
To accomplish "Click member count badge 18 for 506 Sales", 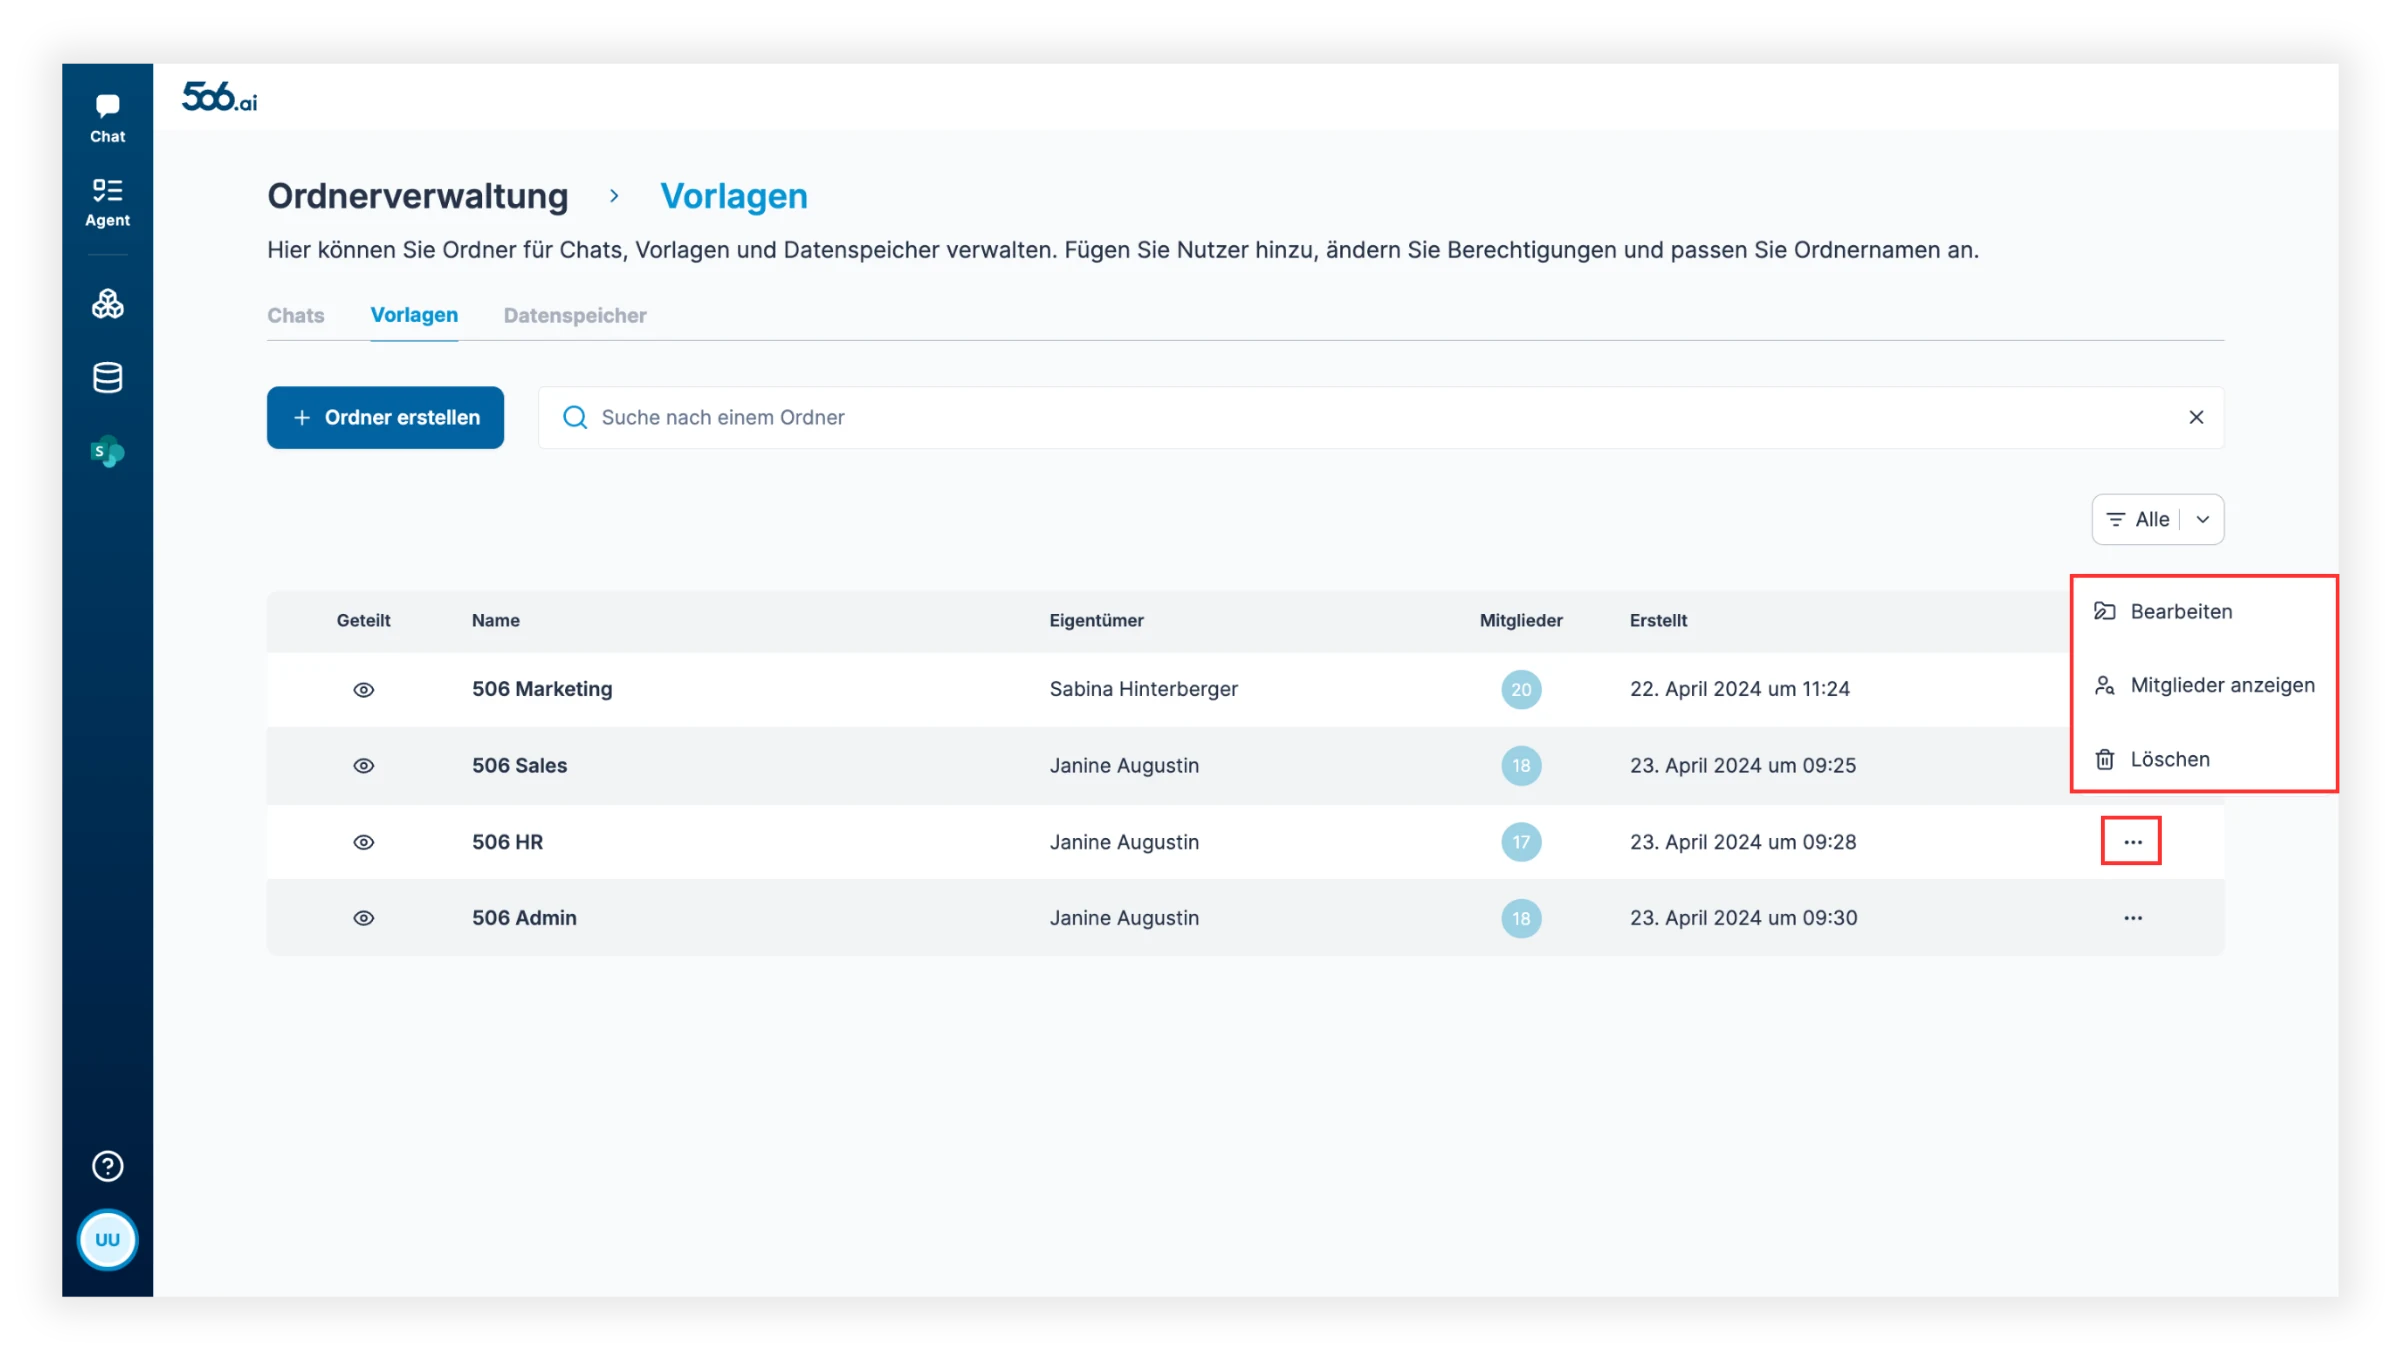I will [1521, 766].
